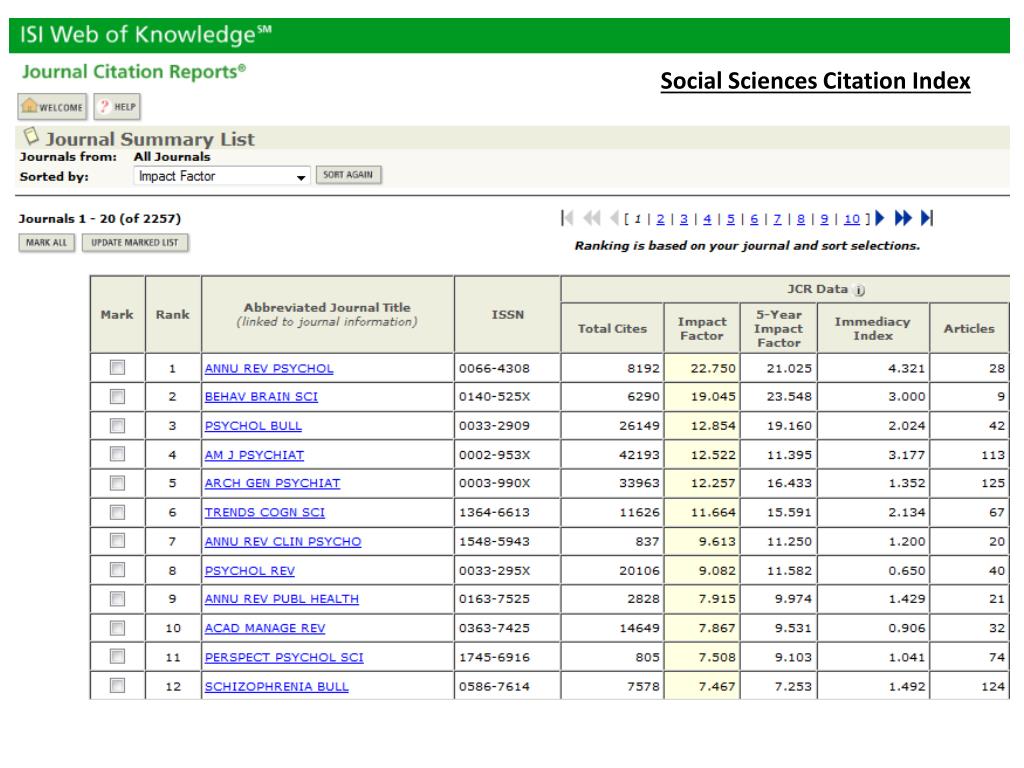Click total cites value 42193

coord(639,455)
